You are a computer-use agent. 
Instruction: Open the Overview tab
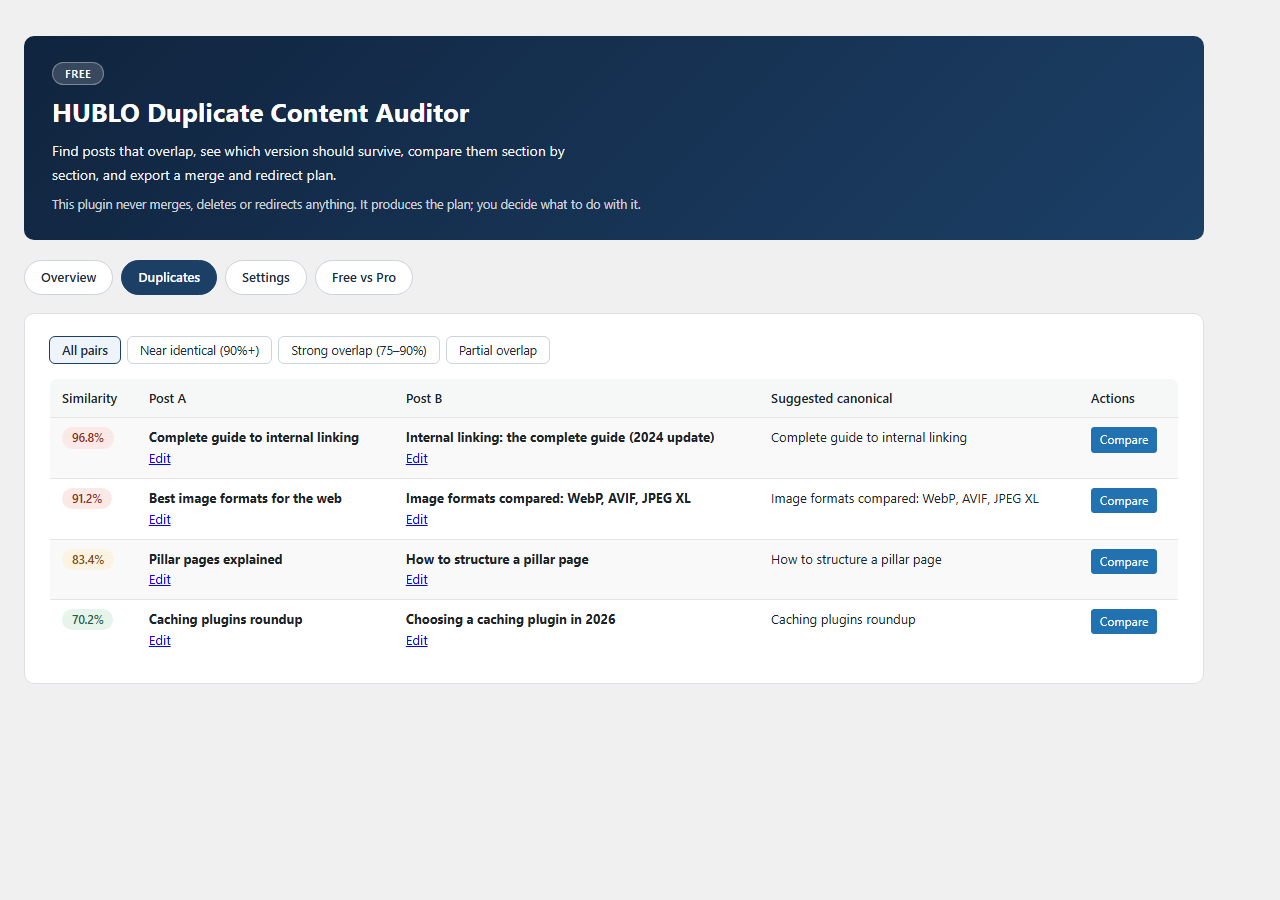[x=68, y=278]
